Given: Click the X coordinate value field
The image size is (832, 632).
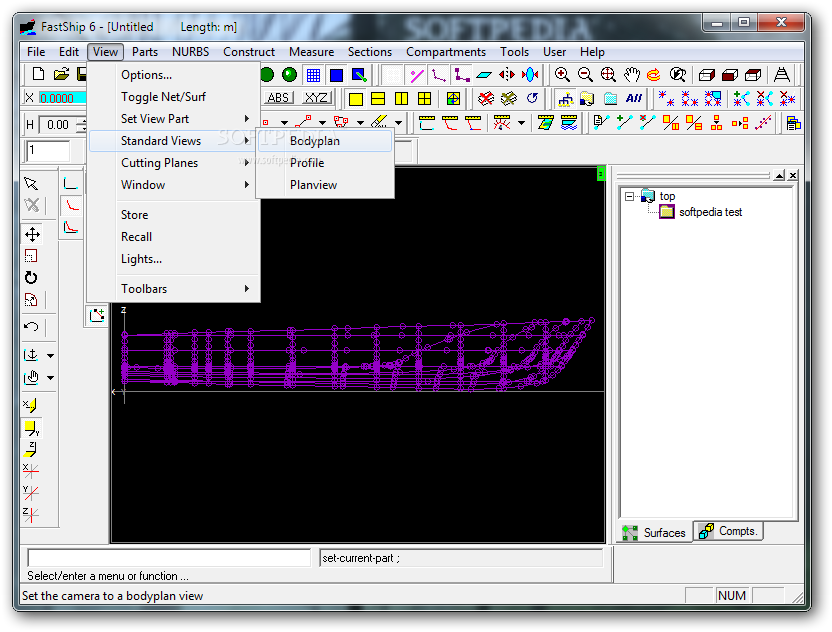Looking at the screenshot, I should click(62, 98).
